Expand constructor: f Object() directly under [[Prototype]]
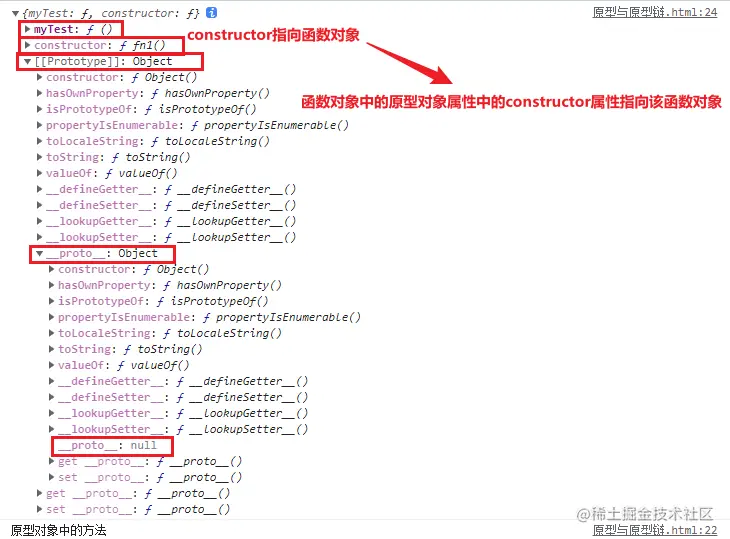 40,77
